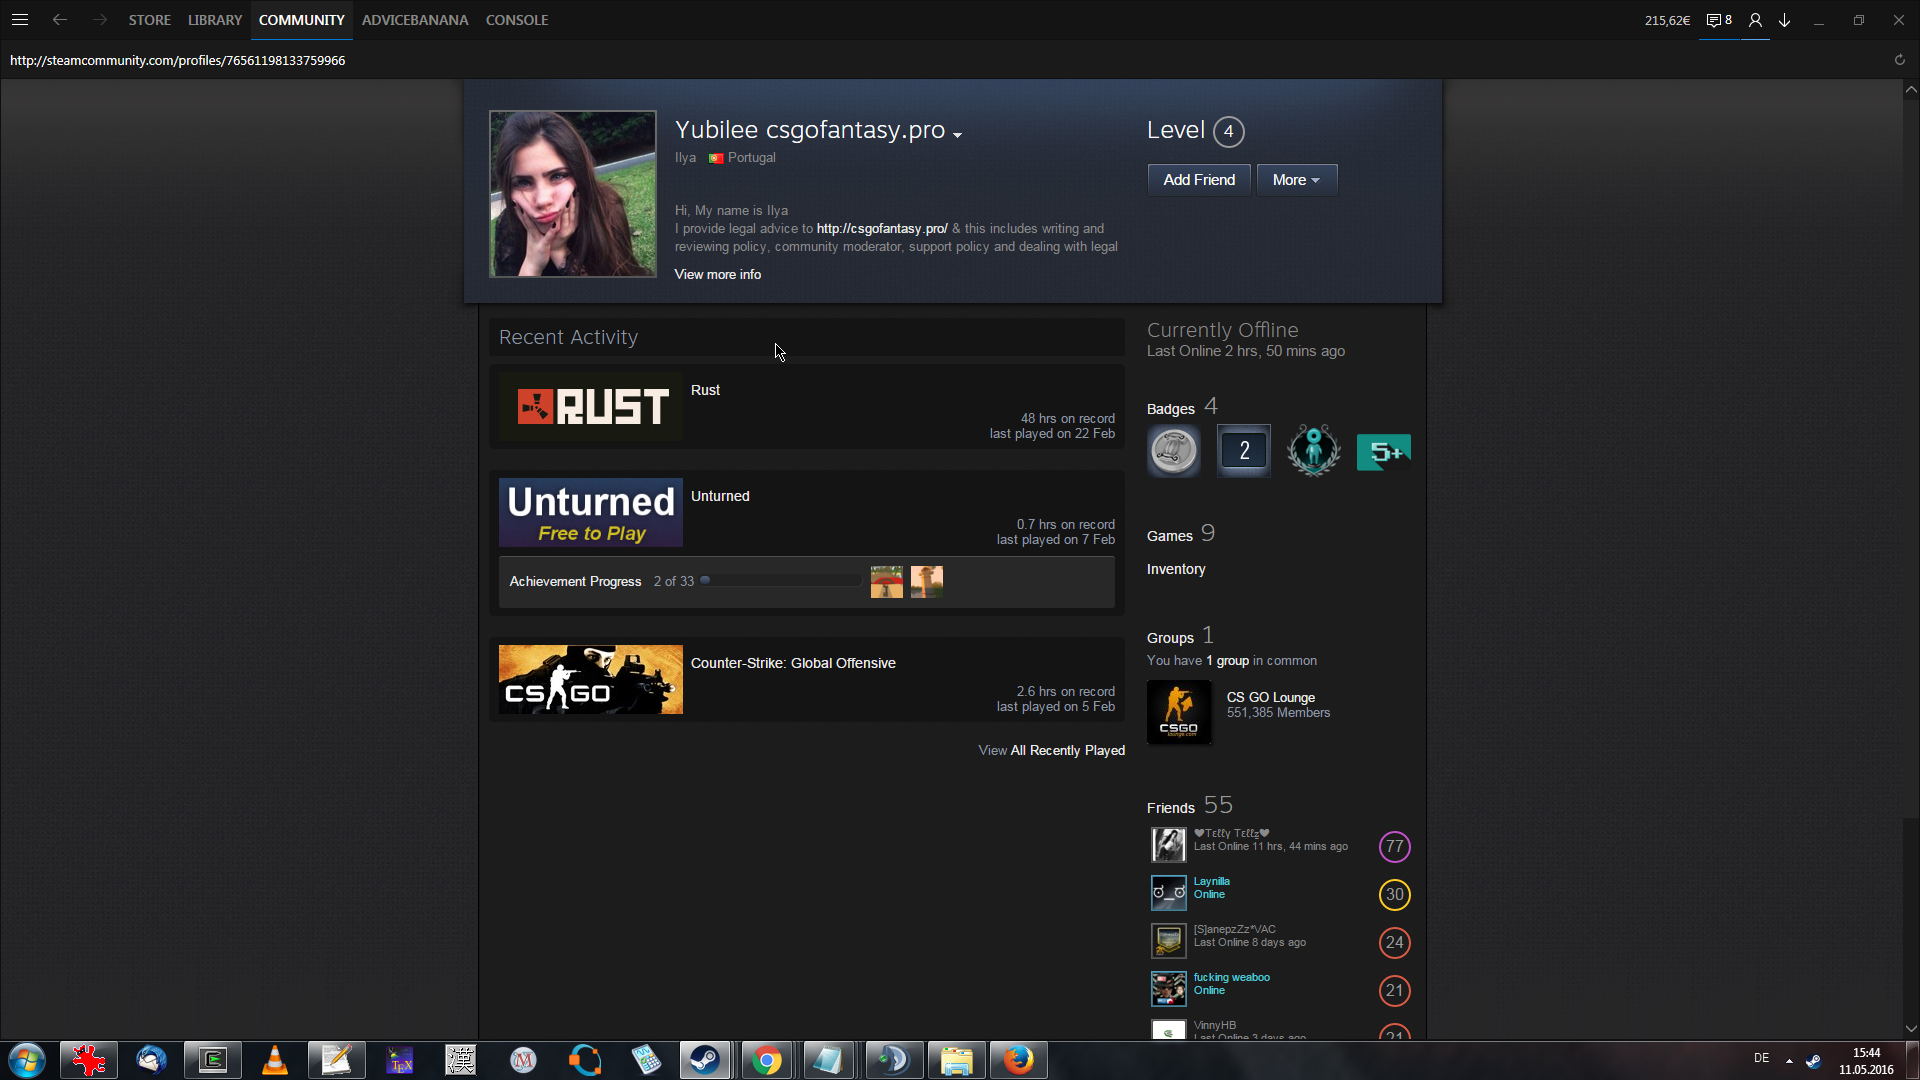Open Firefox from the taskbar
This screenshot has width=1920, height=1080.
coord(1018,1060)
